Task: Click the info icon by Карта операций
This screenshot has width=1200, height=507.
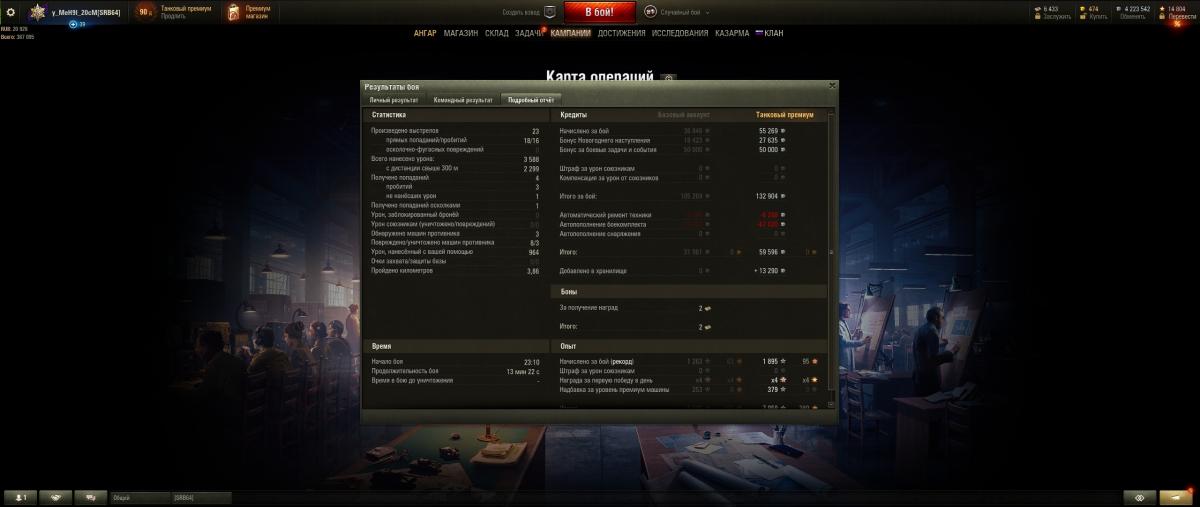Action: click(669, 77)
